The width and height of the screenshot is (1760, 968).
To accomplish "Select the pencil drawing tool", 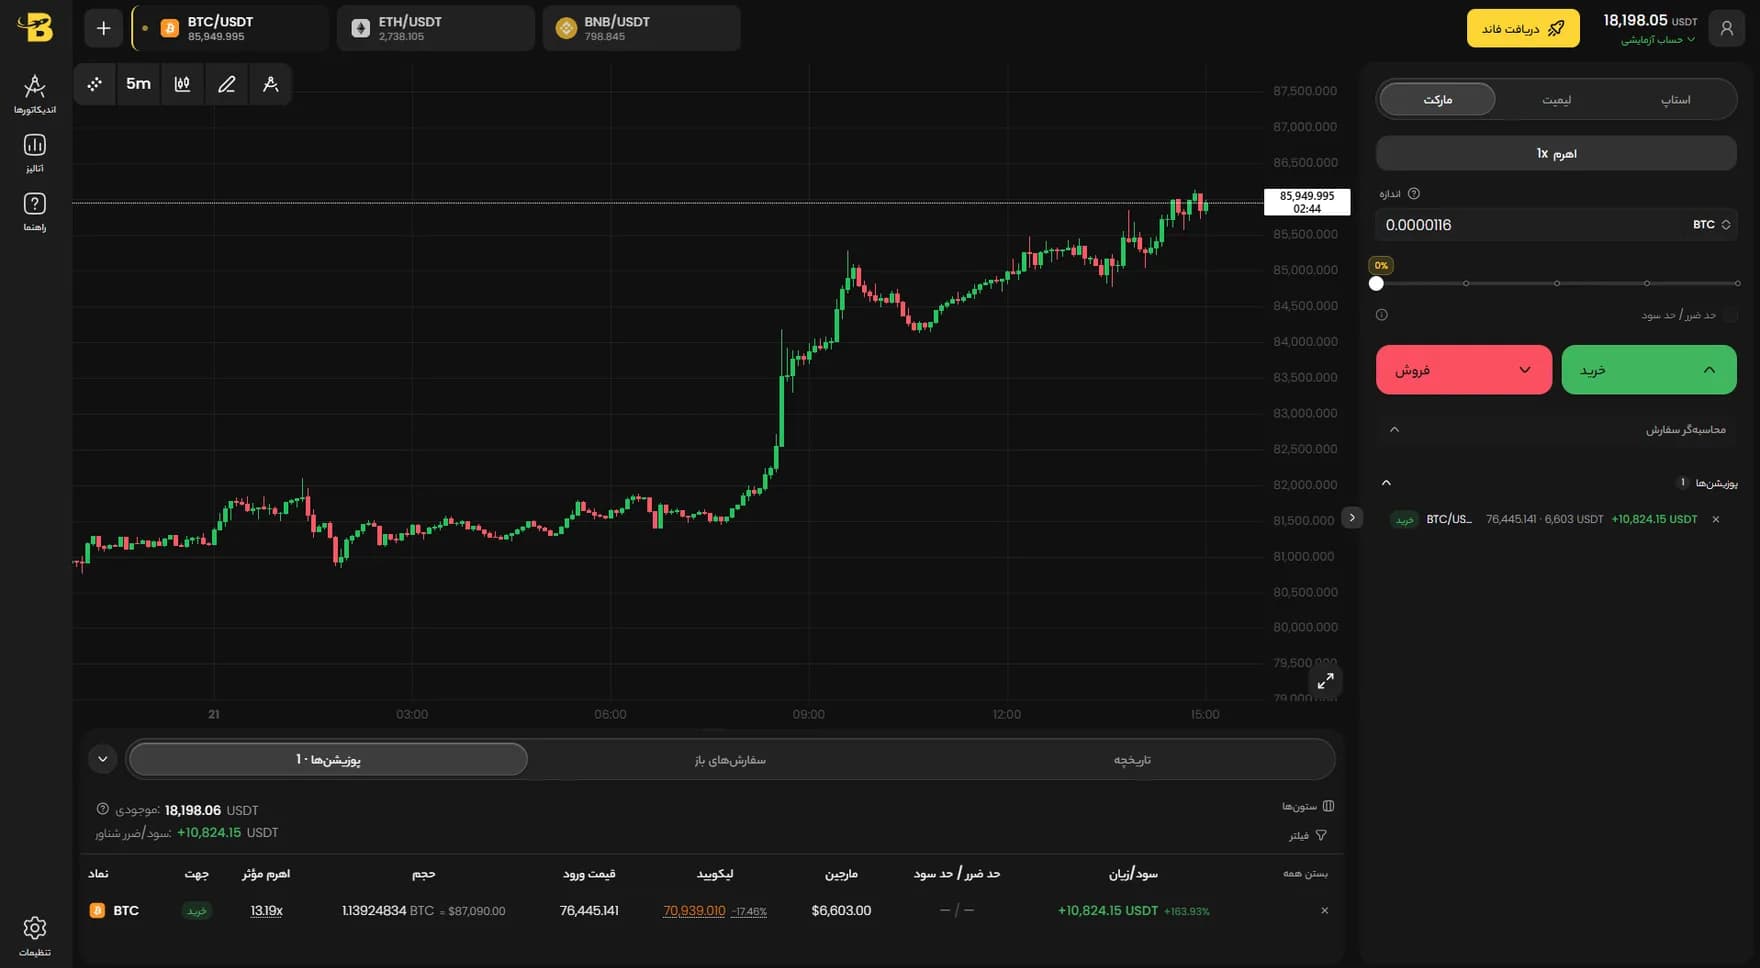I will (x=227, y=84).
